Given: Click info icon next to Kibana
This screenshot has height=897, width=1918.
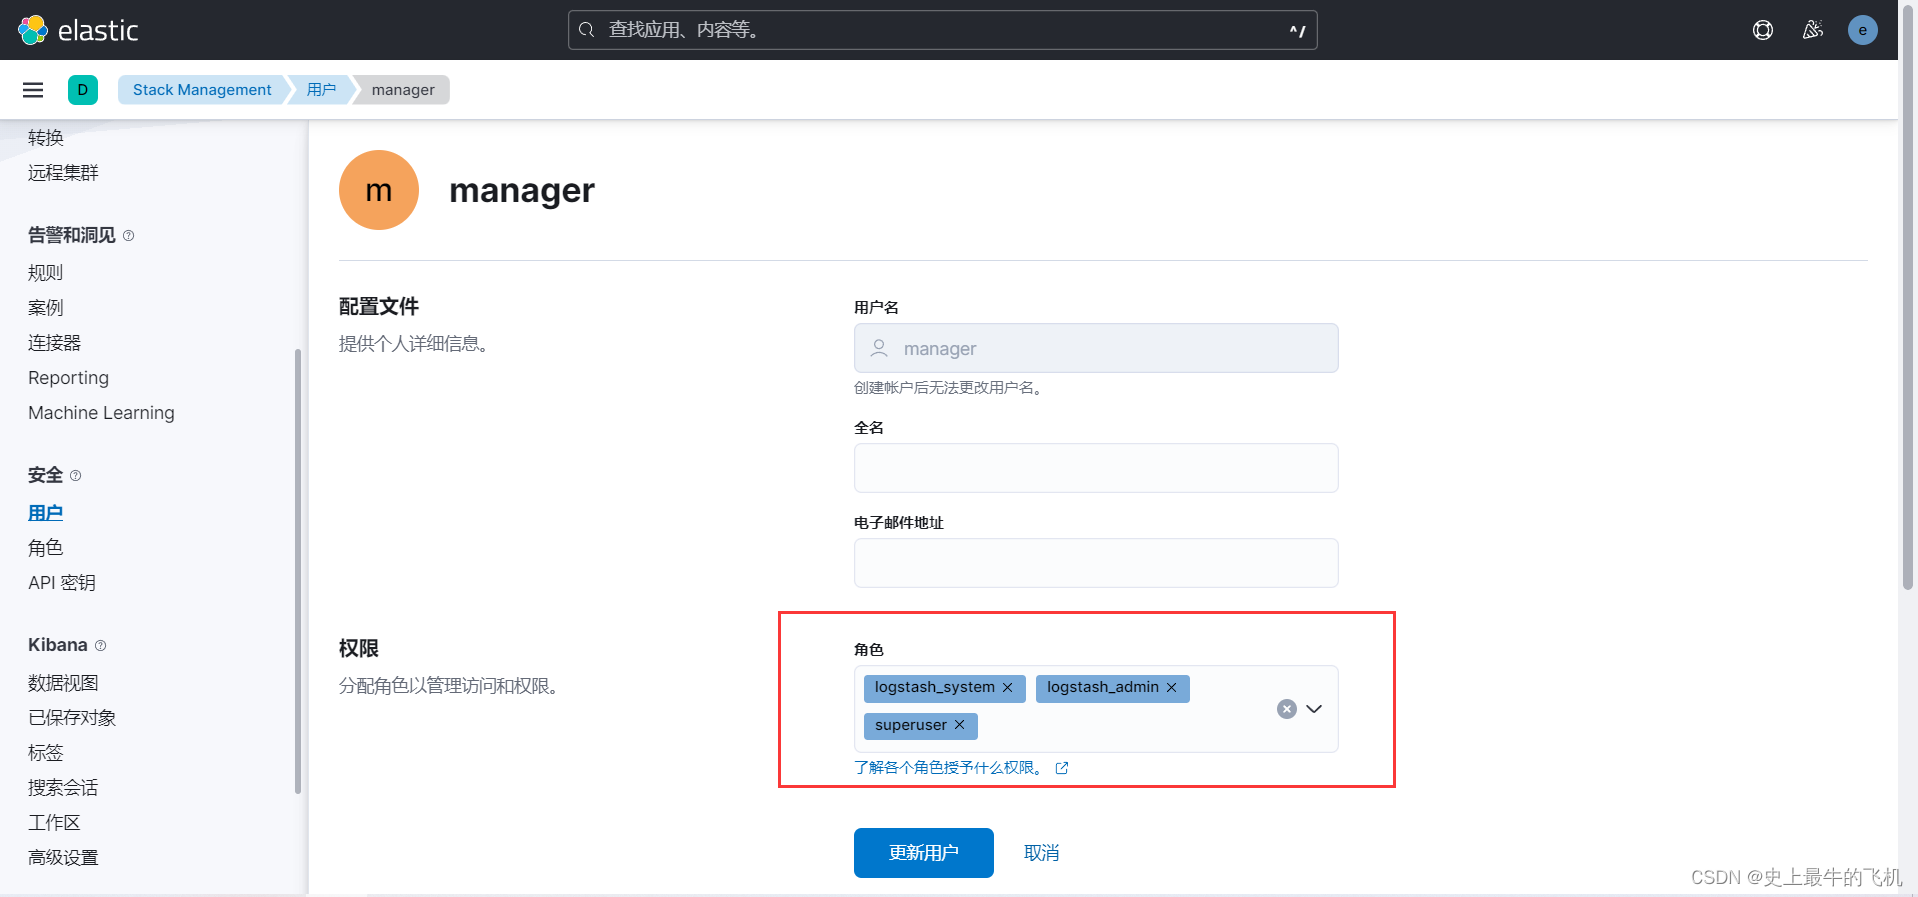Looking at the screenshot, I should 100,646.
